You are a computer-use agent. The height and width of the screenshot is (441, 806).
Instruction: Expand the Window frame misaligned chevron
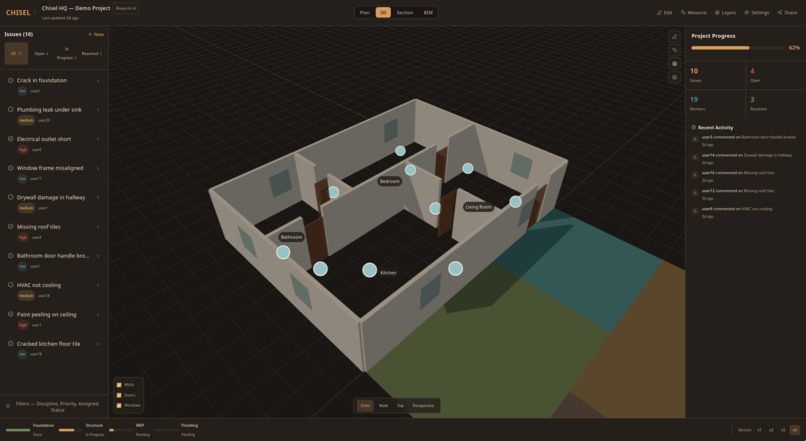click(x=98, y=168)
